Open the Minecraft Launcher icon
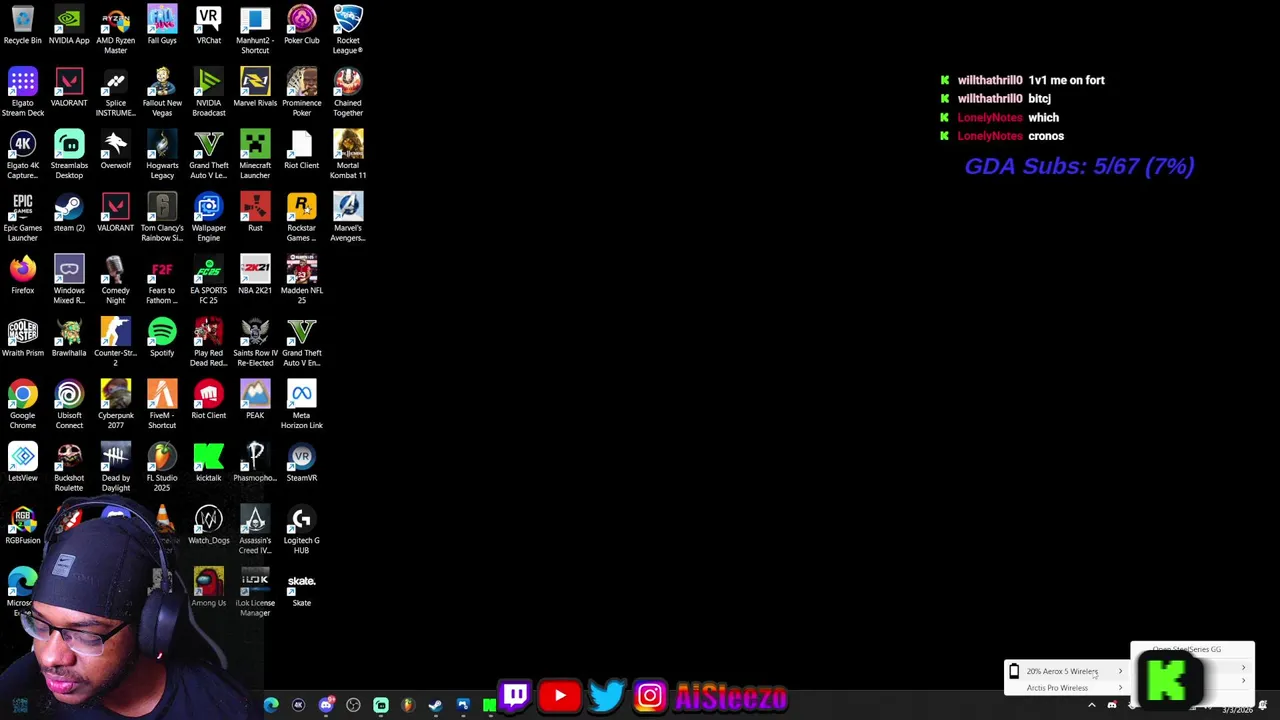 click(255, 155)
